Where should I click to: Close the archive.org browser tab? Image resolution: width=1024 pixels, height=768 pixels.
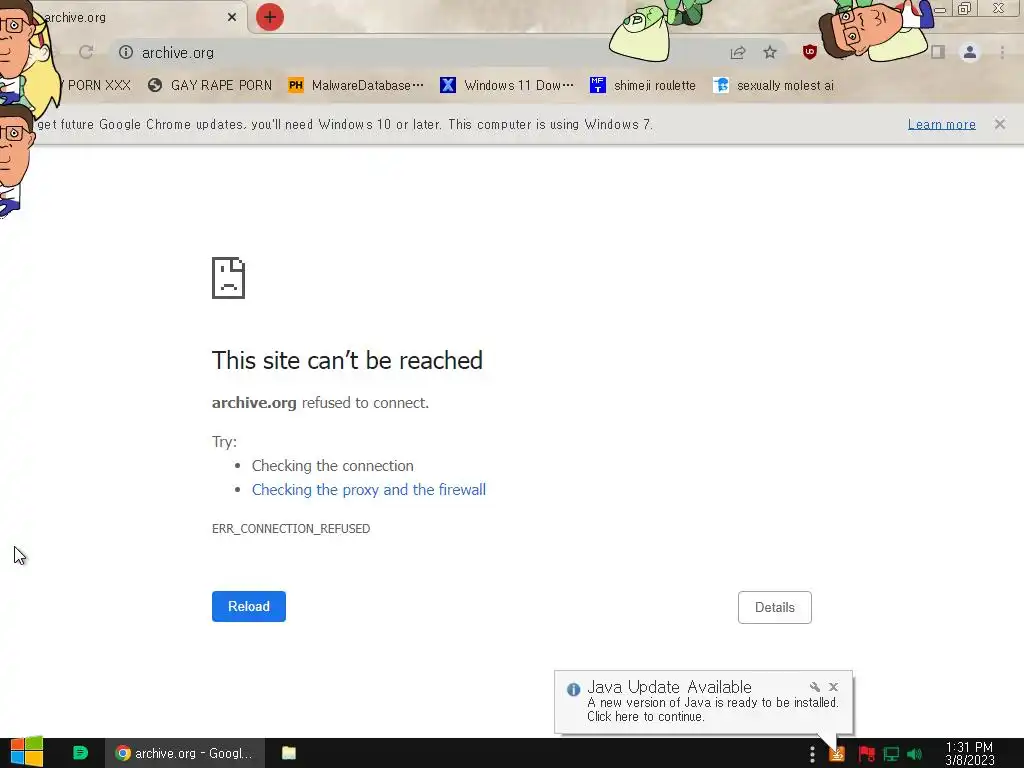[x=232, y=18]
